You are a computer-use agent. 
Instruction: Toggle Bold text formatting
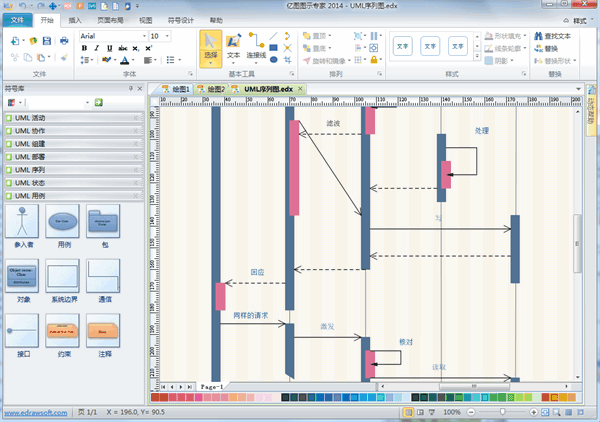[x=84, y=48]
